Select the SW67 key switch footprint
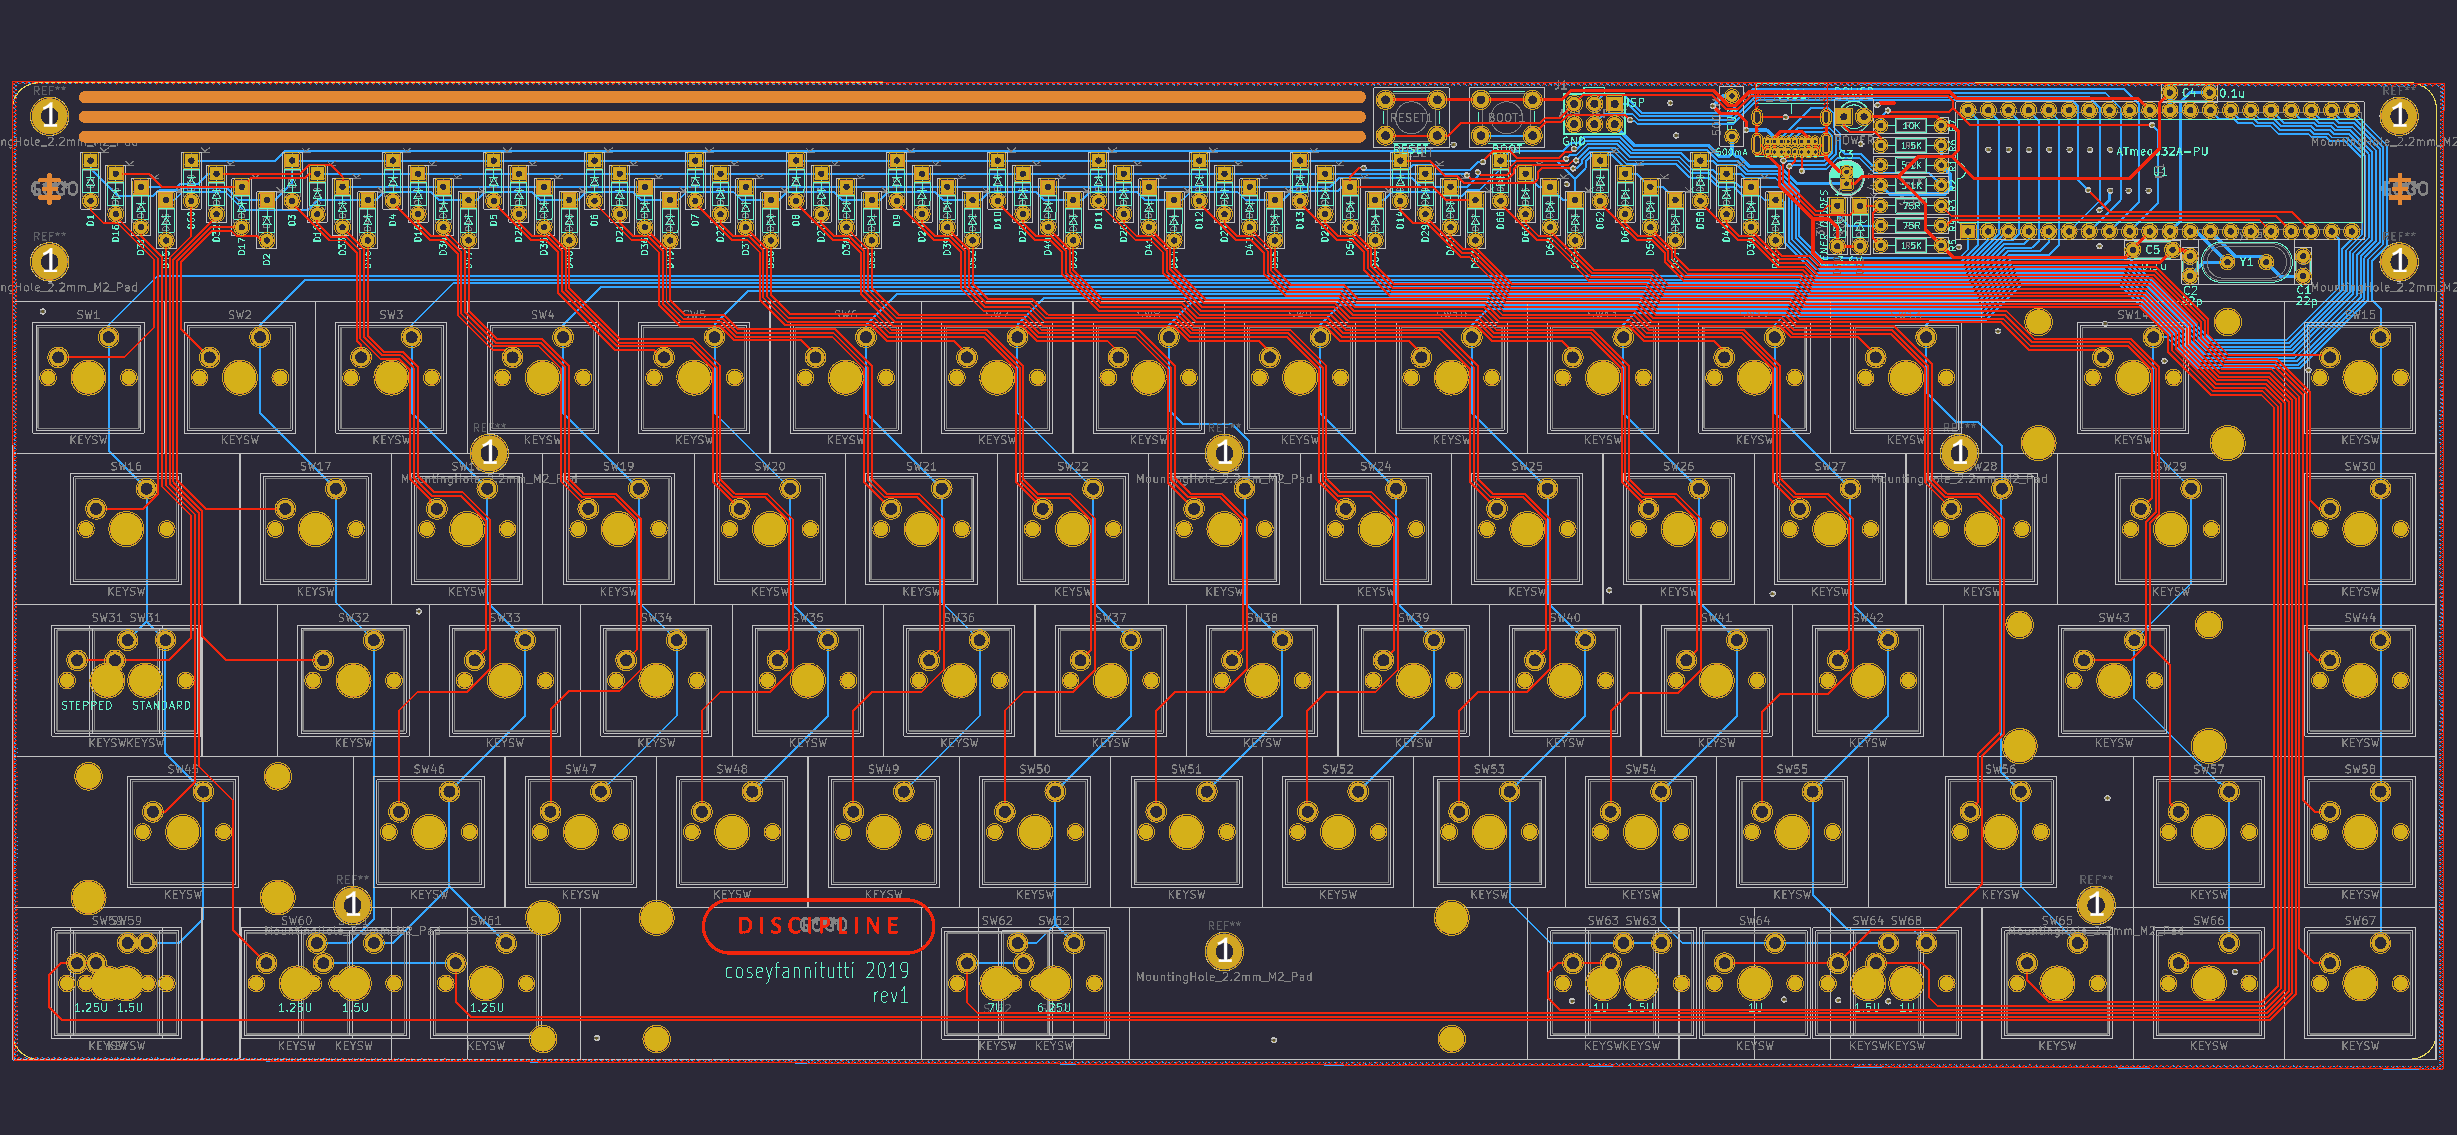2457x1135 pixels. tap(2359, 983)
